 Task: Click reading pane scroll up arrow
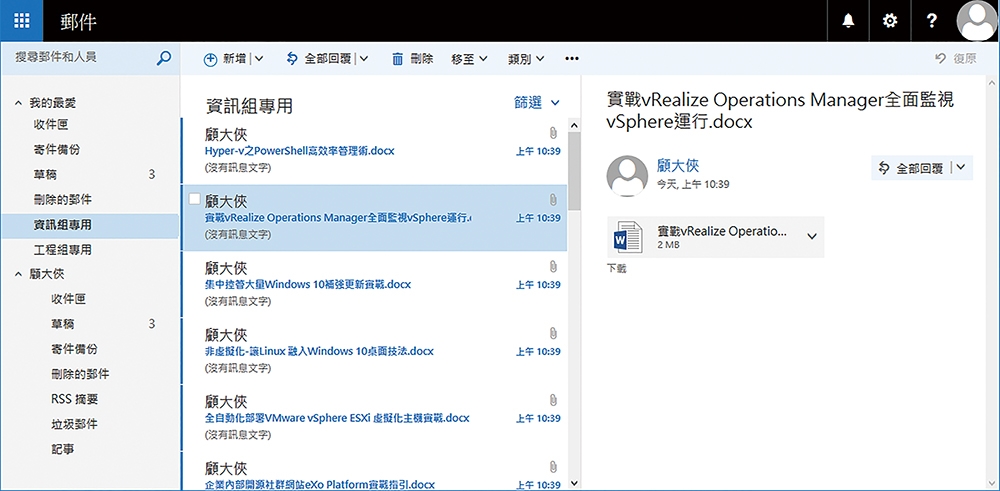coord(992,84)
